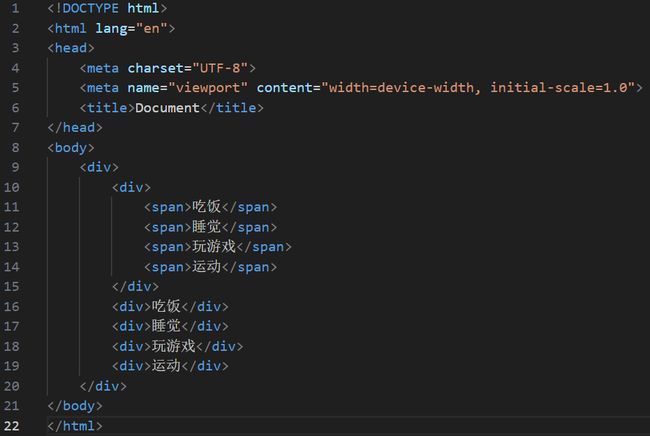Screen dimensions: 650x436
Task: Click opening div tag on line 16
Action: click(131, 307)
